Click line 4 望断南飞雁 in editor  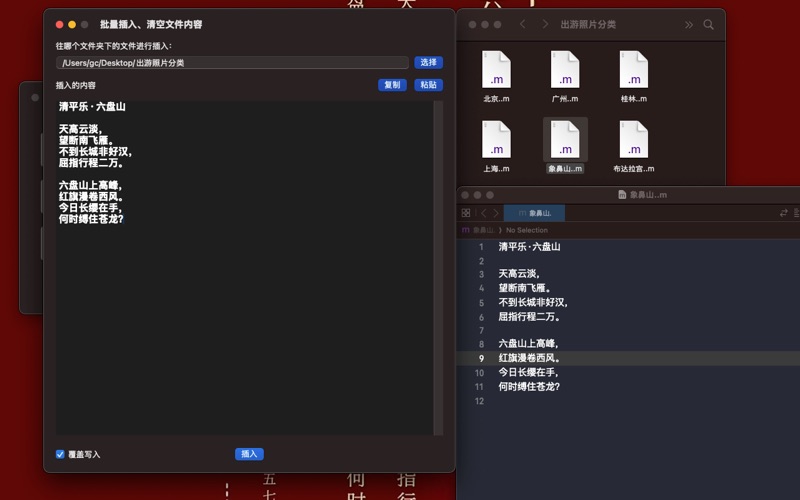(524, 288)
